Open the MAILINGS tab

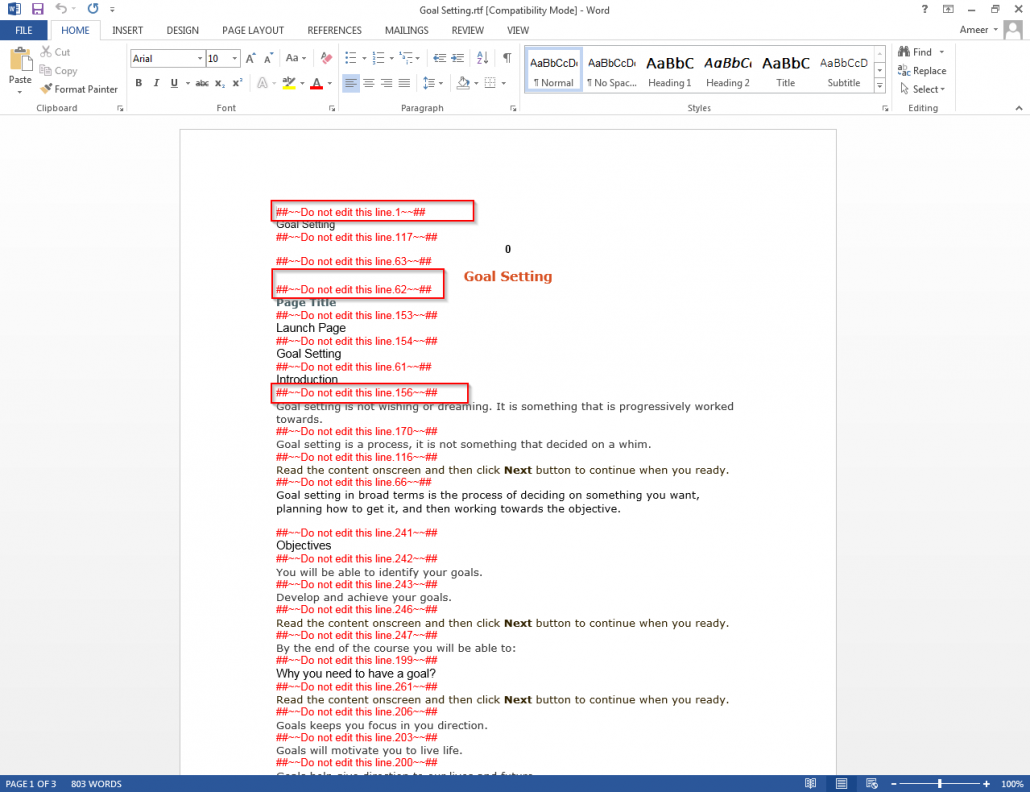(406, 30)
